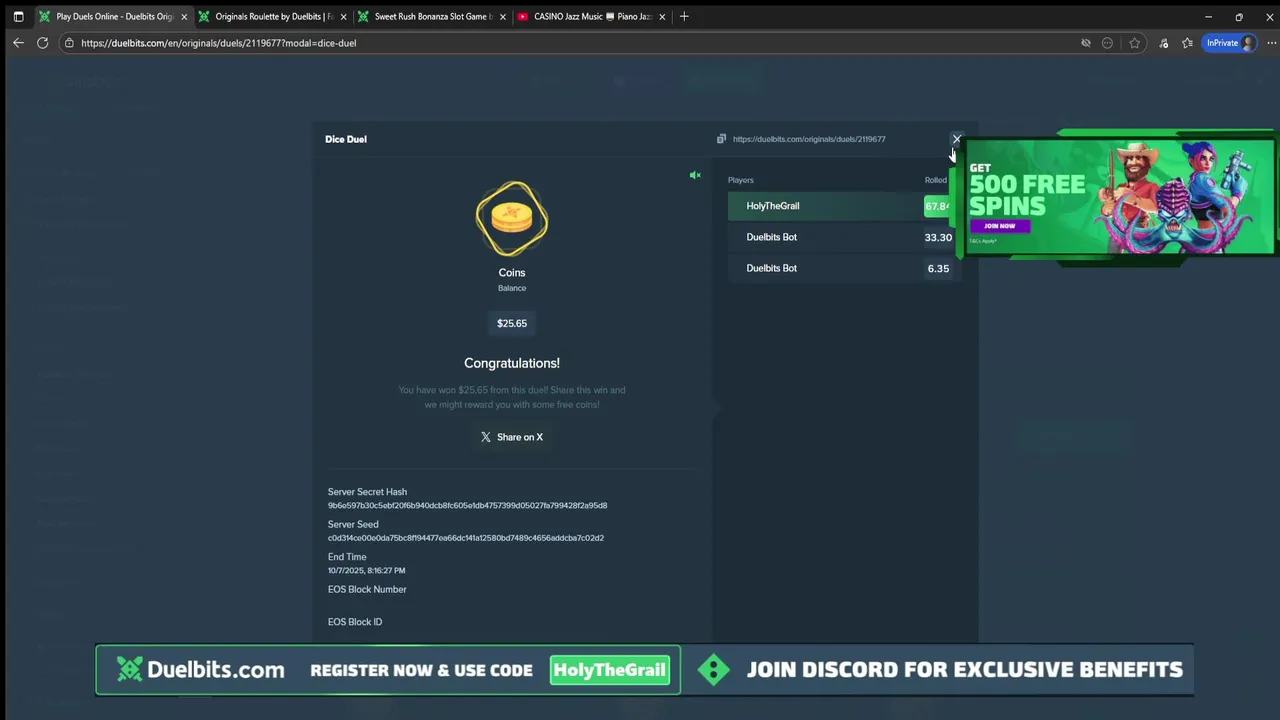The width and height of the screenshot is (1280, 720).
Task: Select the HolyTheGrail player row
Action: [843, 206]
